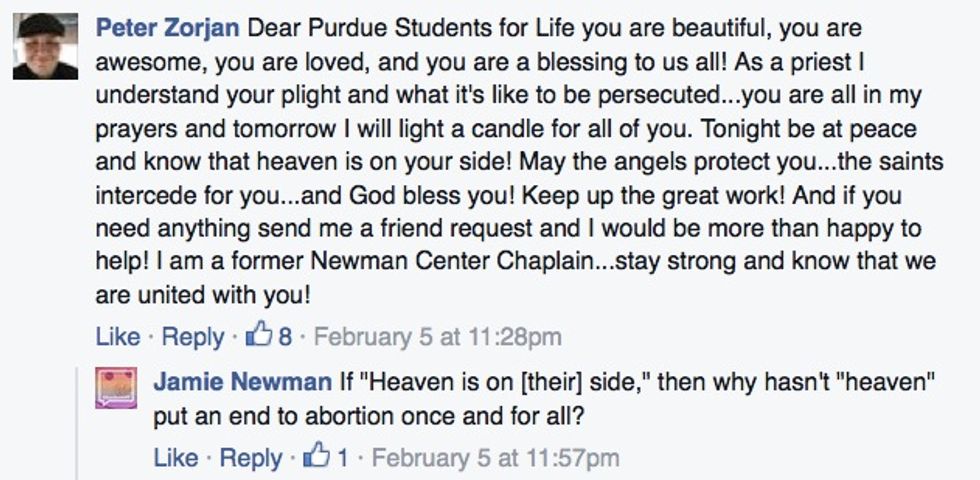Reply to Jamie Newman's comment
The width and height of the screenshot is (980, 480).
pyautogui.click(x=250, y=458)
